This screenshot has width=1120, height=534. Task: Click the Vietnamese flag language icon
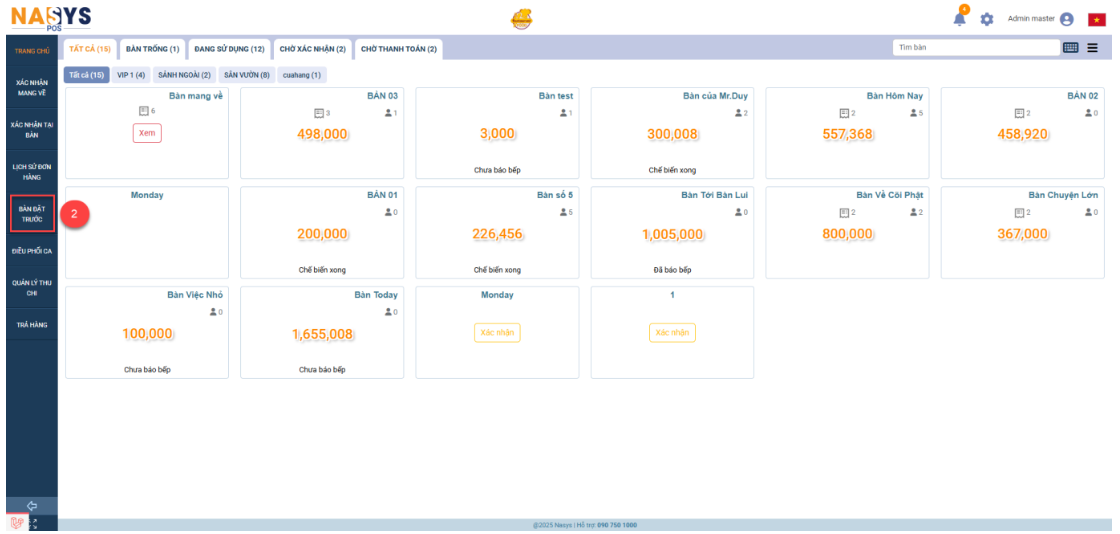point(1096,19)
